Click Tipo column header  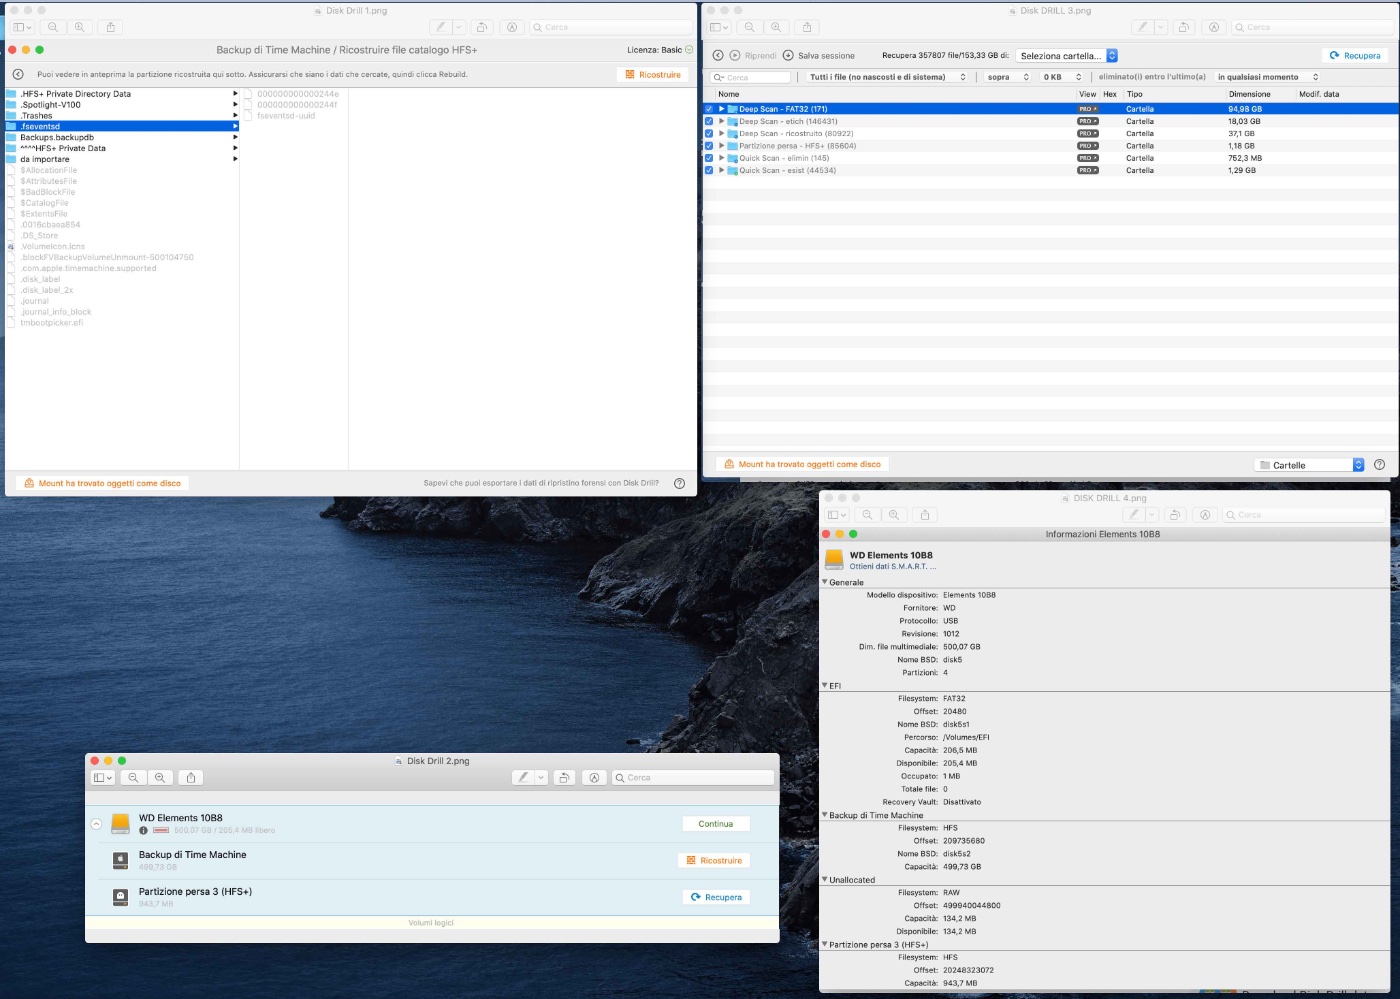click(x=1135, y=94)
